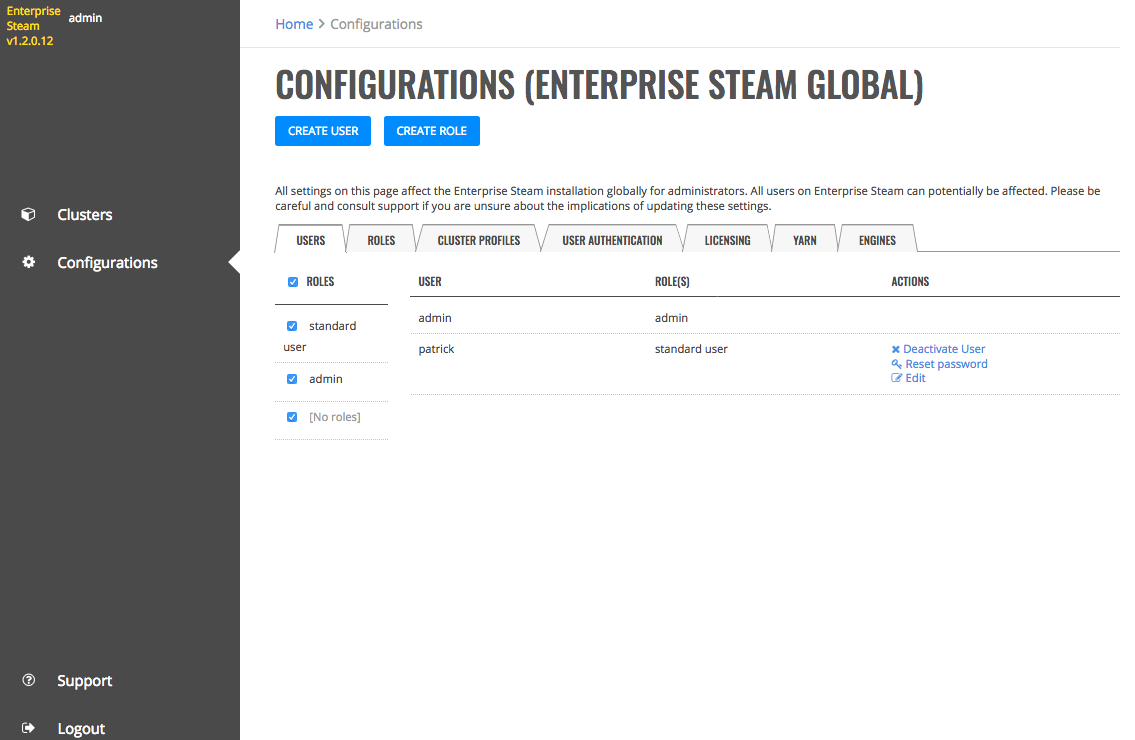Viewport: 1135px width, 740px height.
Task: Click the Configurations breadcrumb text
Action: (x=376, y=24)
